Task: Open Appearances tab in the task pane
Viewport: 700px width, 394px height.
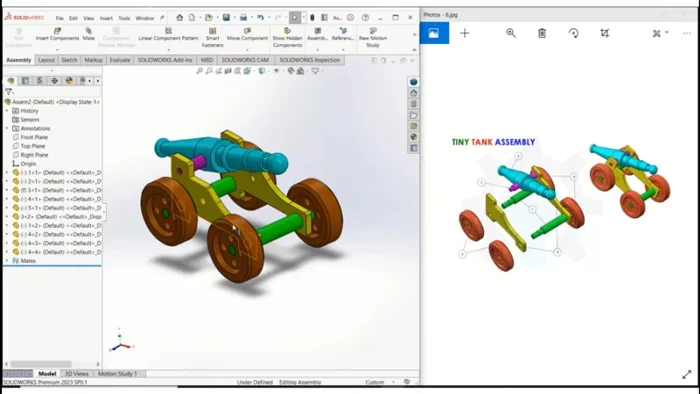Action: pos(413,137)
